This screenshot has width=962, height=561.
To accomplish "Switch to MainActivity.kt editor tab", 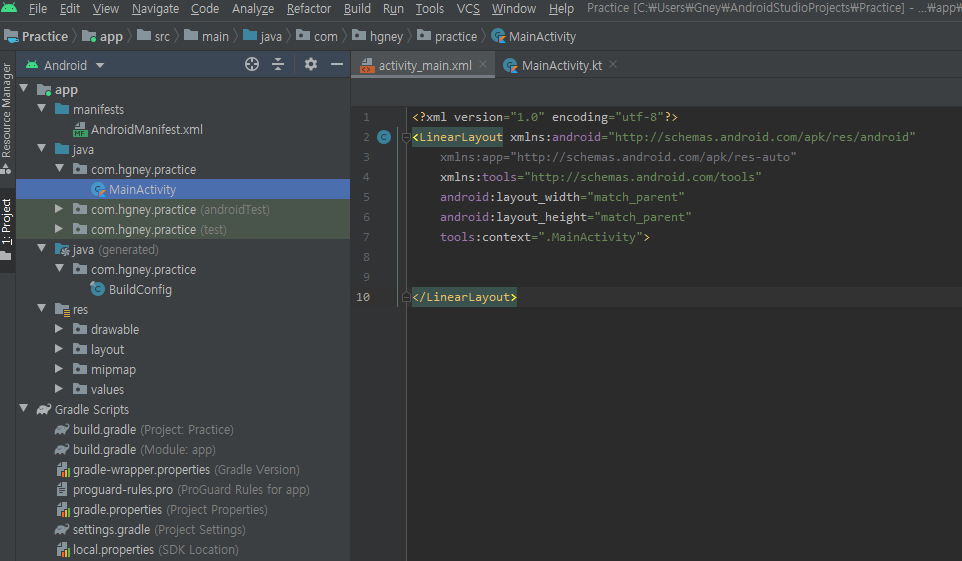I will [560, 65].
